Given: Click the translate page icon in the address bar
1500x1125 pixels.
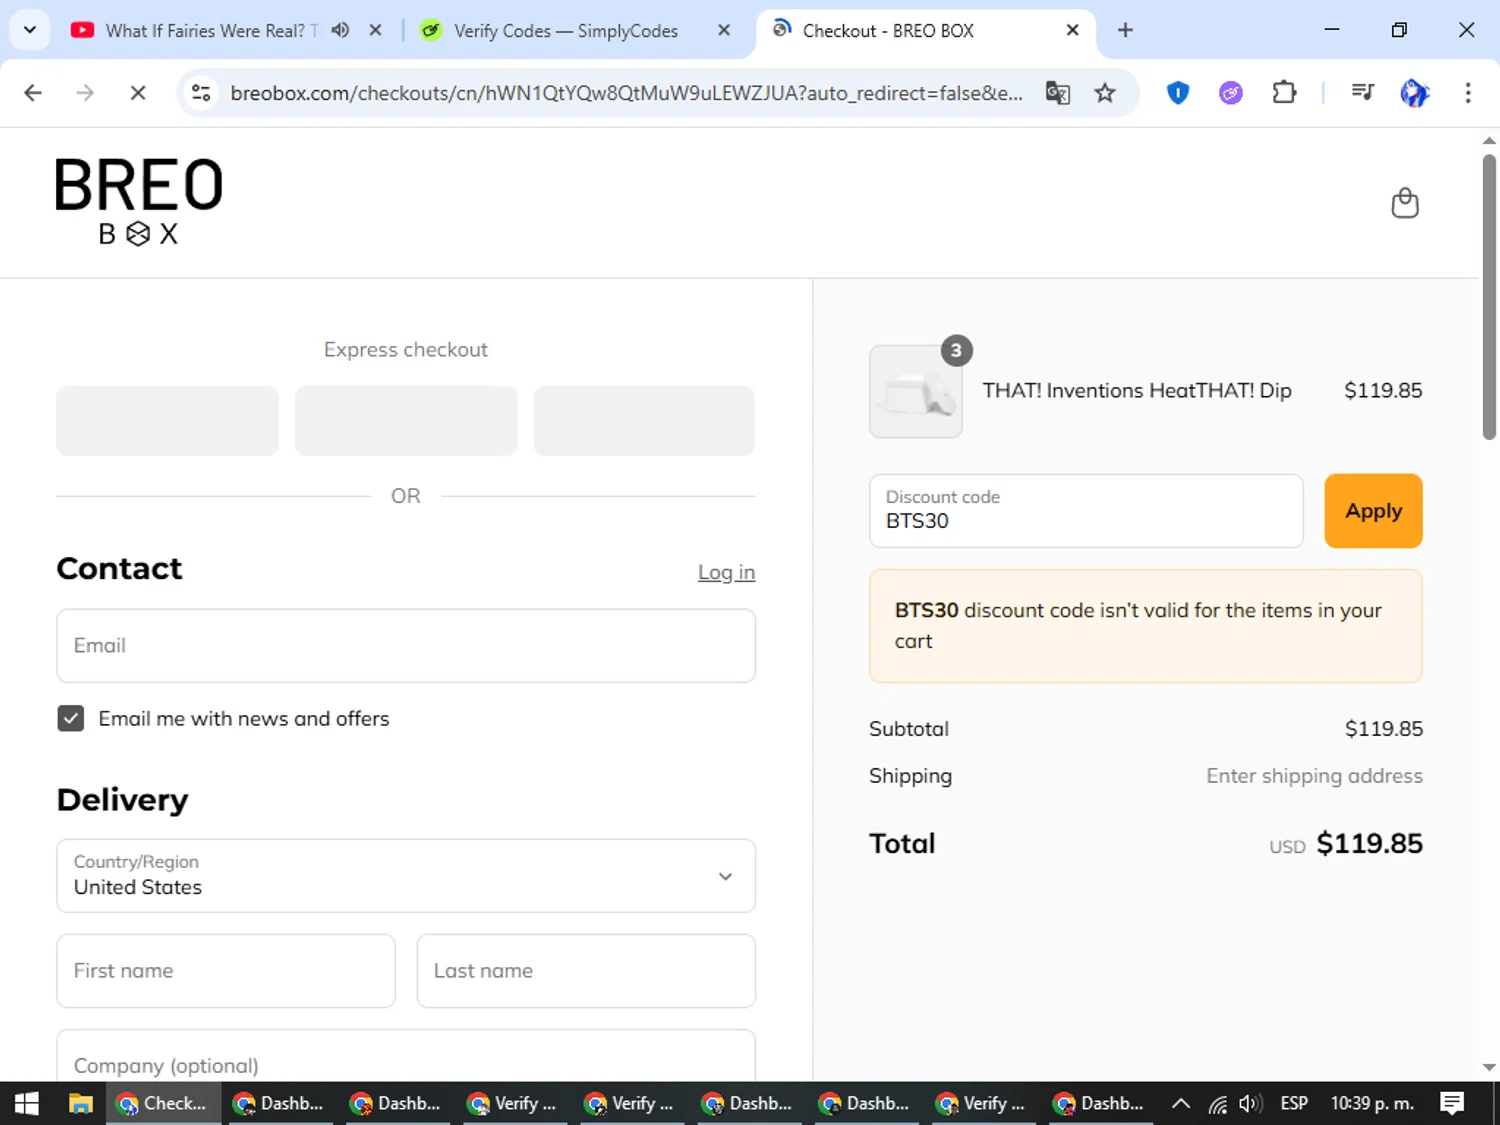Looking at the screenshot, I should click(x=1058, y=93).
